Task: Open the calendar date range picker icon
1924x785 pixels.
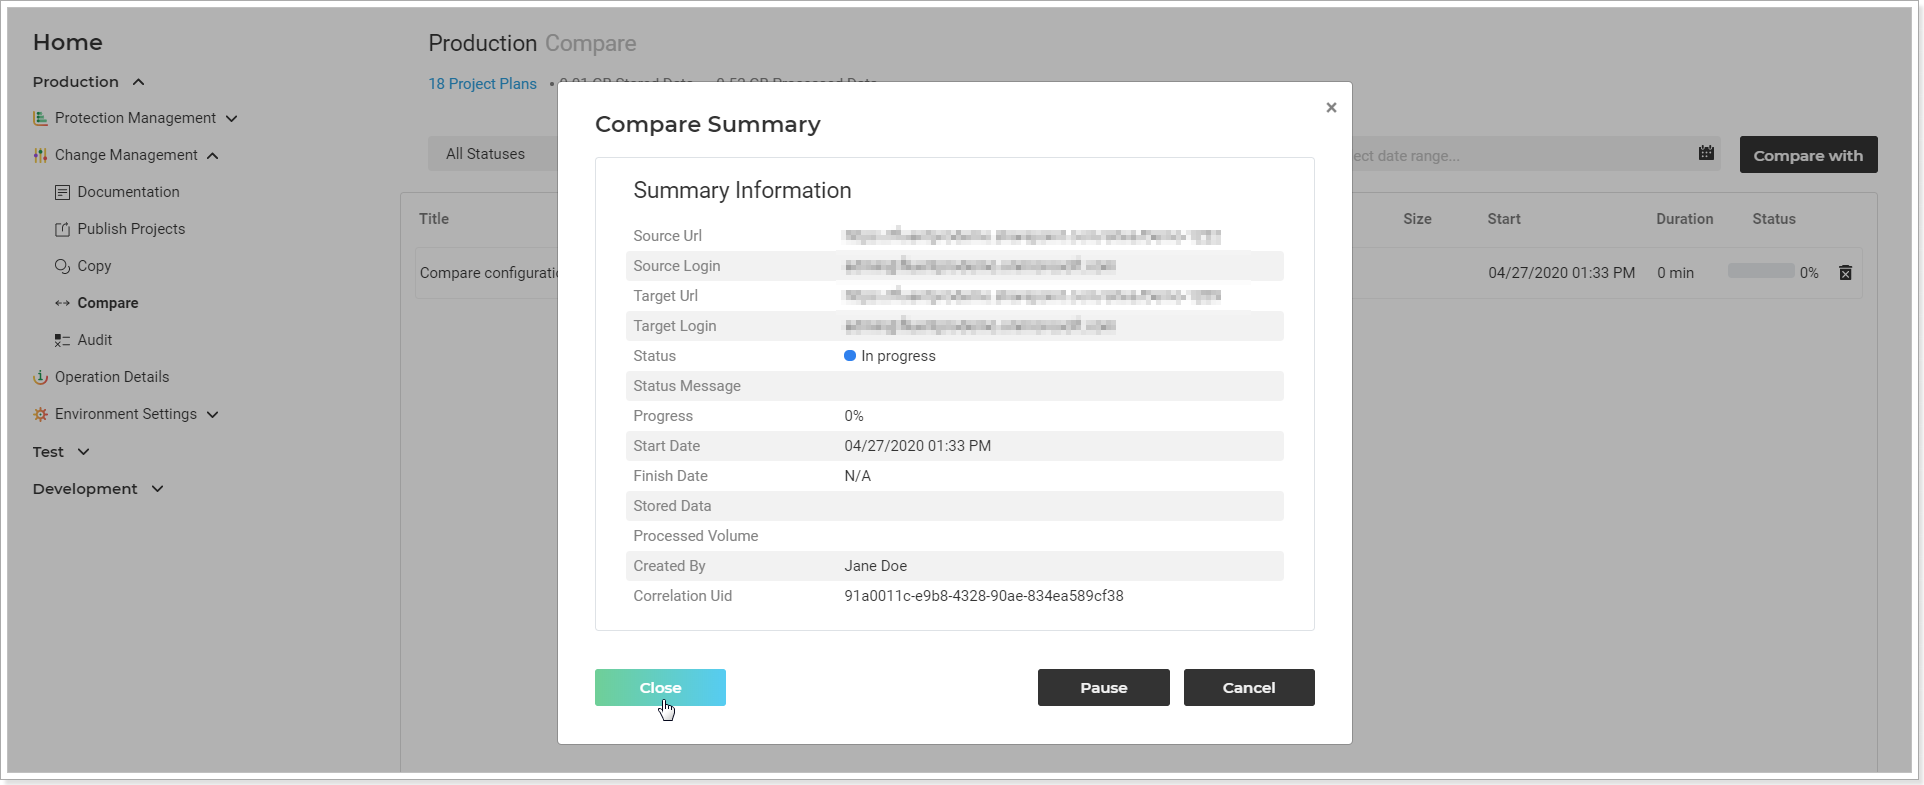Action: 1706,153
